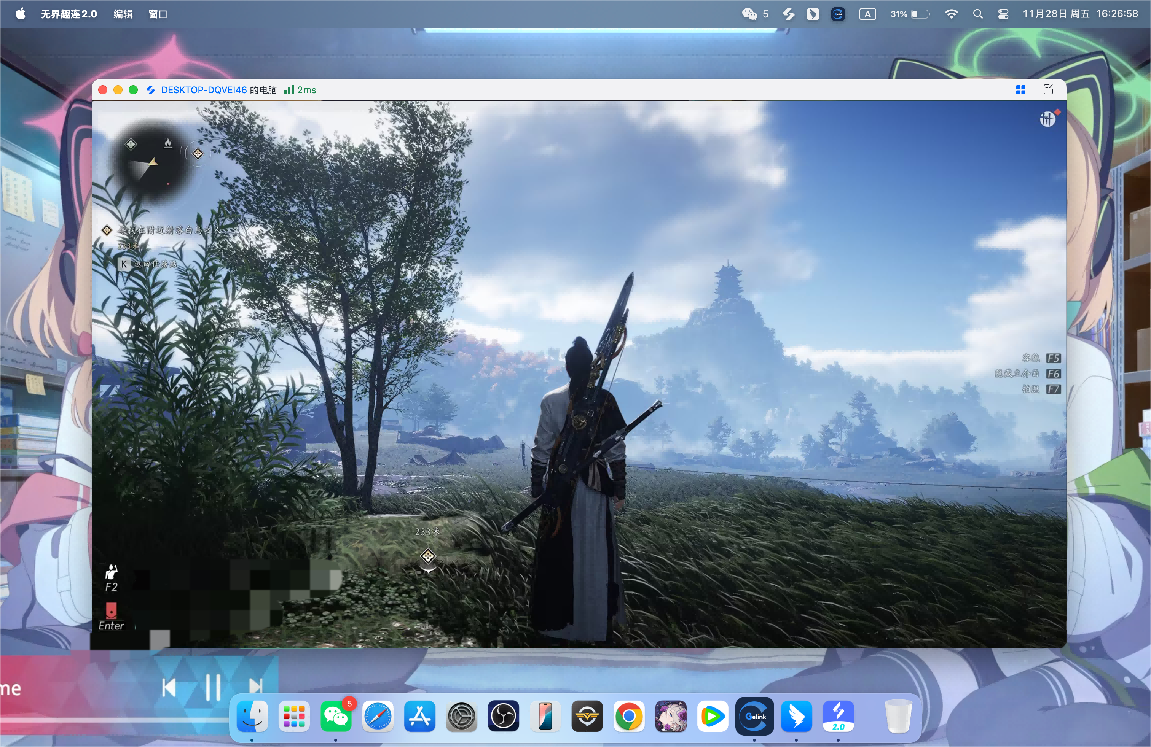Click the 2ms latency signal indicator

pos(299,89)
